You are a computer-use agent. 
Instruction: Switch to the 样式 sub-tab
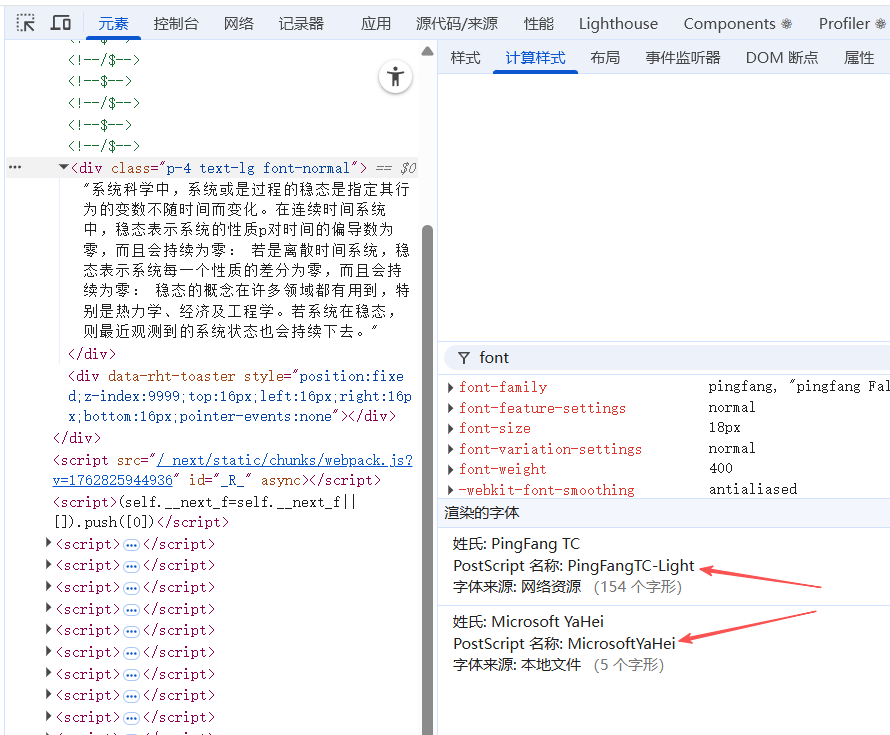click(x=465, y=58)
